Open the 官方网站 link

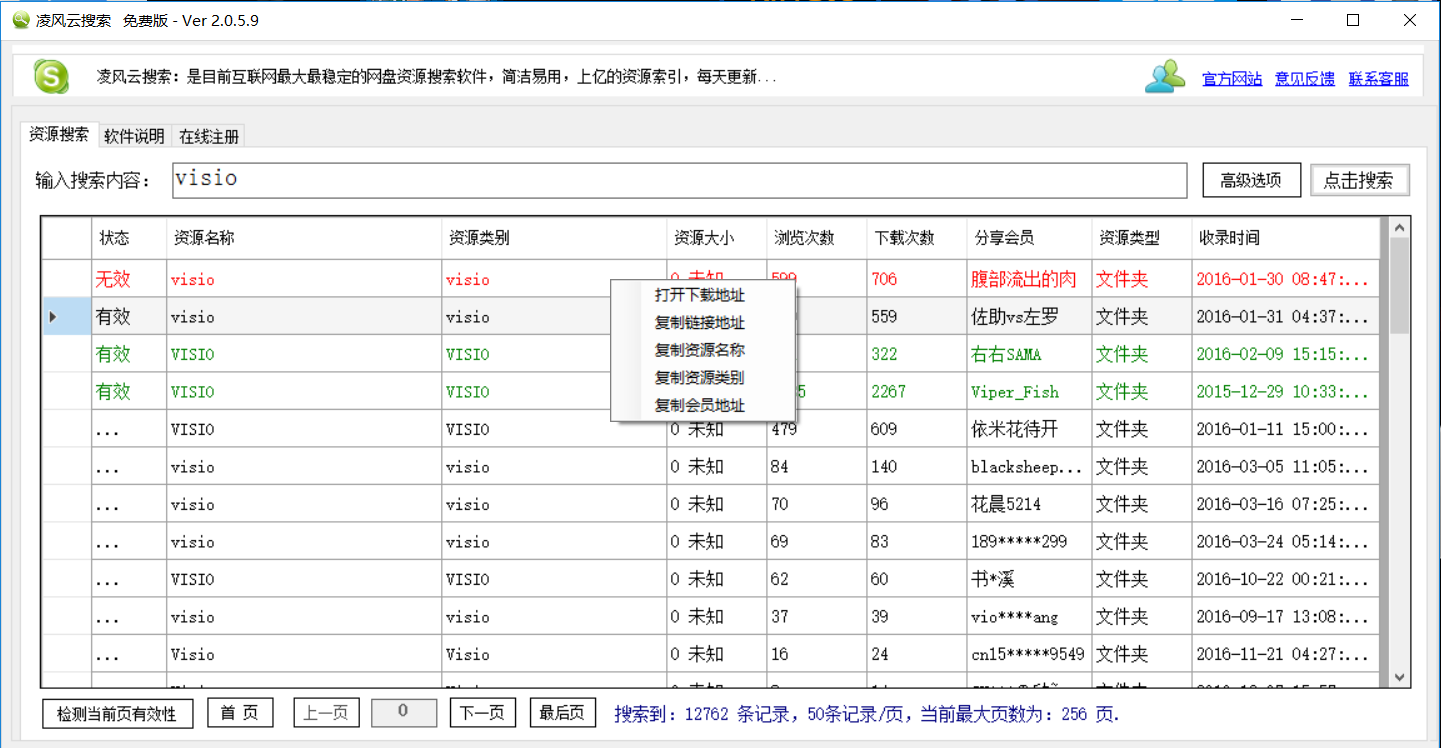point(1232,79)
